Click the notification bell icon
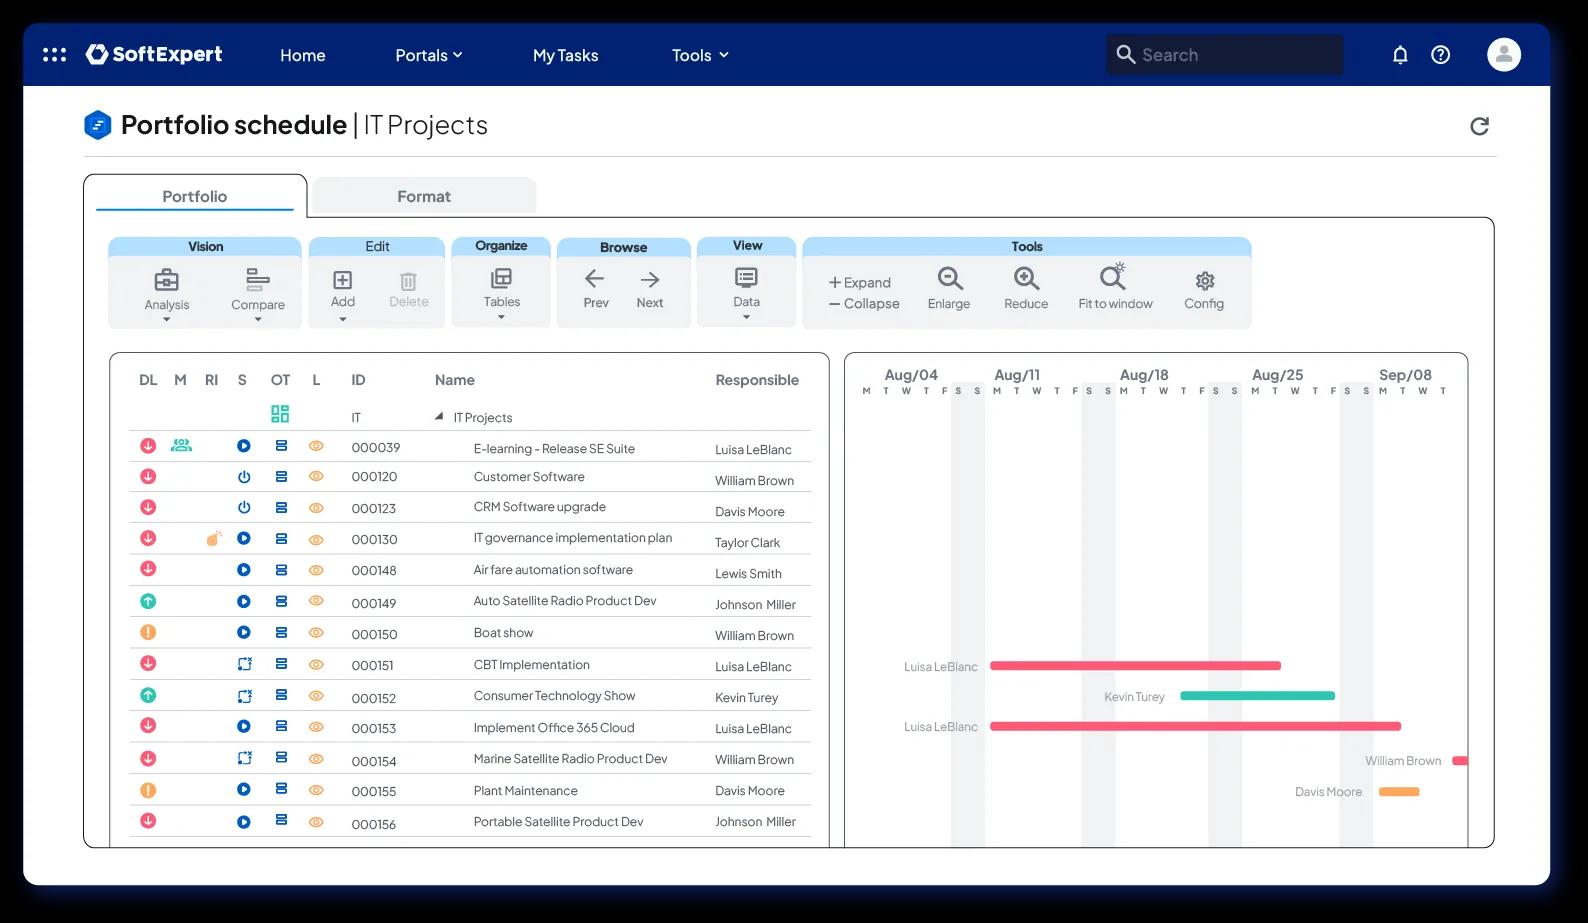 pyautogui.click(x=1400, y=55)
